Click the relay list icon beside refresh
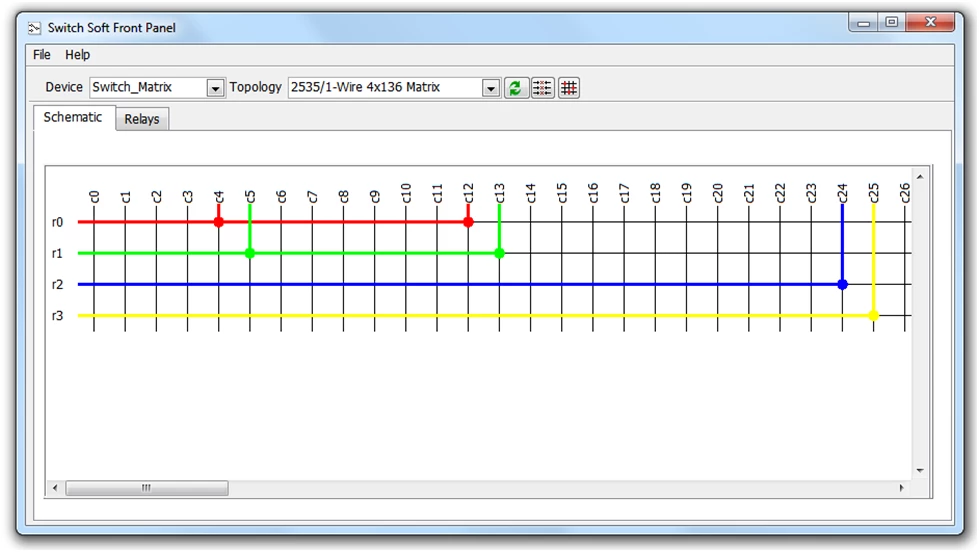Image resolution: width=979 pixels, height=552 pixels. click(542, 88)
